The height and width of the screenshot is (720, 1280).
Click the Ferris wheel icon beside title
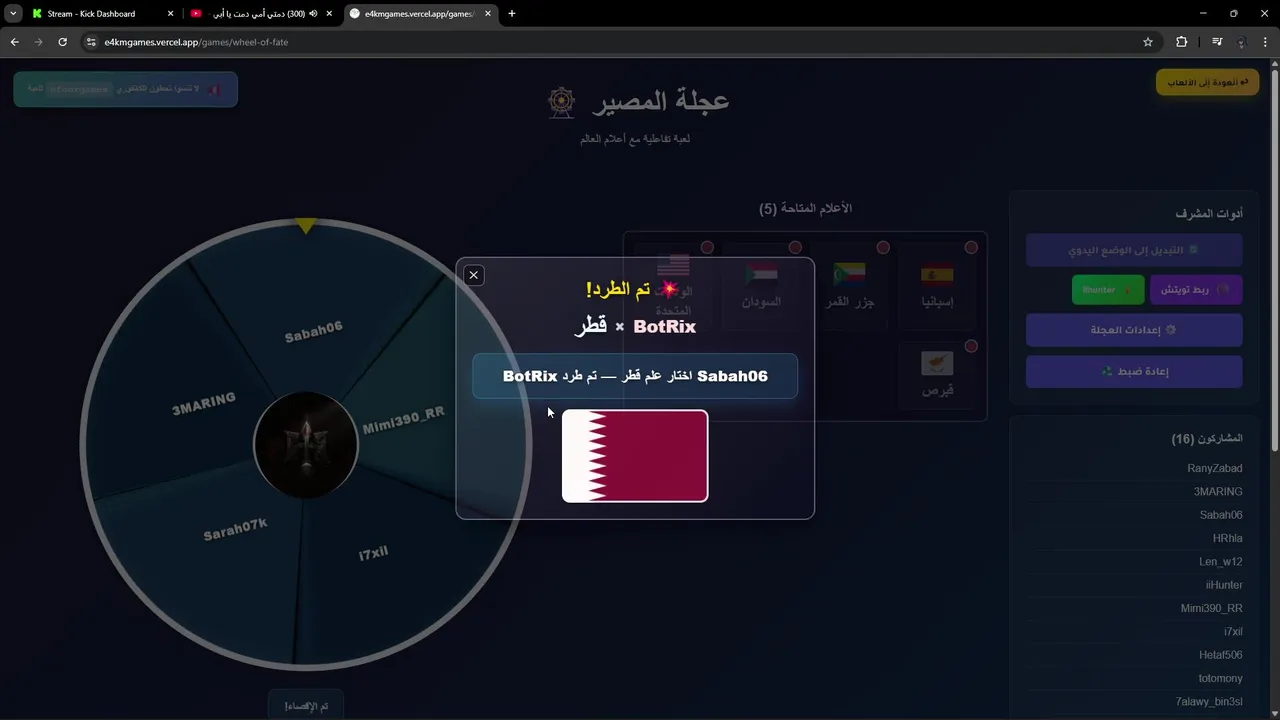[562, 101]
